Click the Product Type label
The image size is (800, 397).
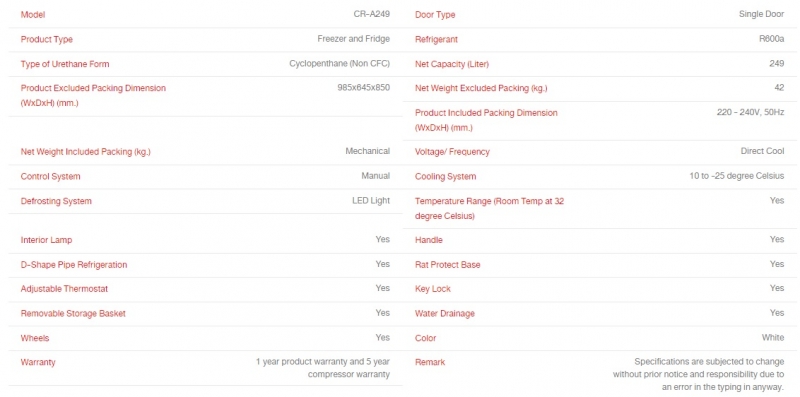pyautogui.click(x=46, y=39)
